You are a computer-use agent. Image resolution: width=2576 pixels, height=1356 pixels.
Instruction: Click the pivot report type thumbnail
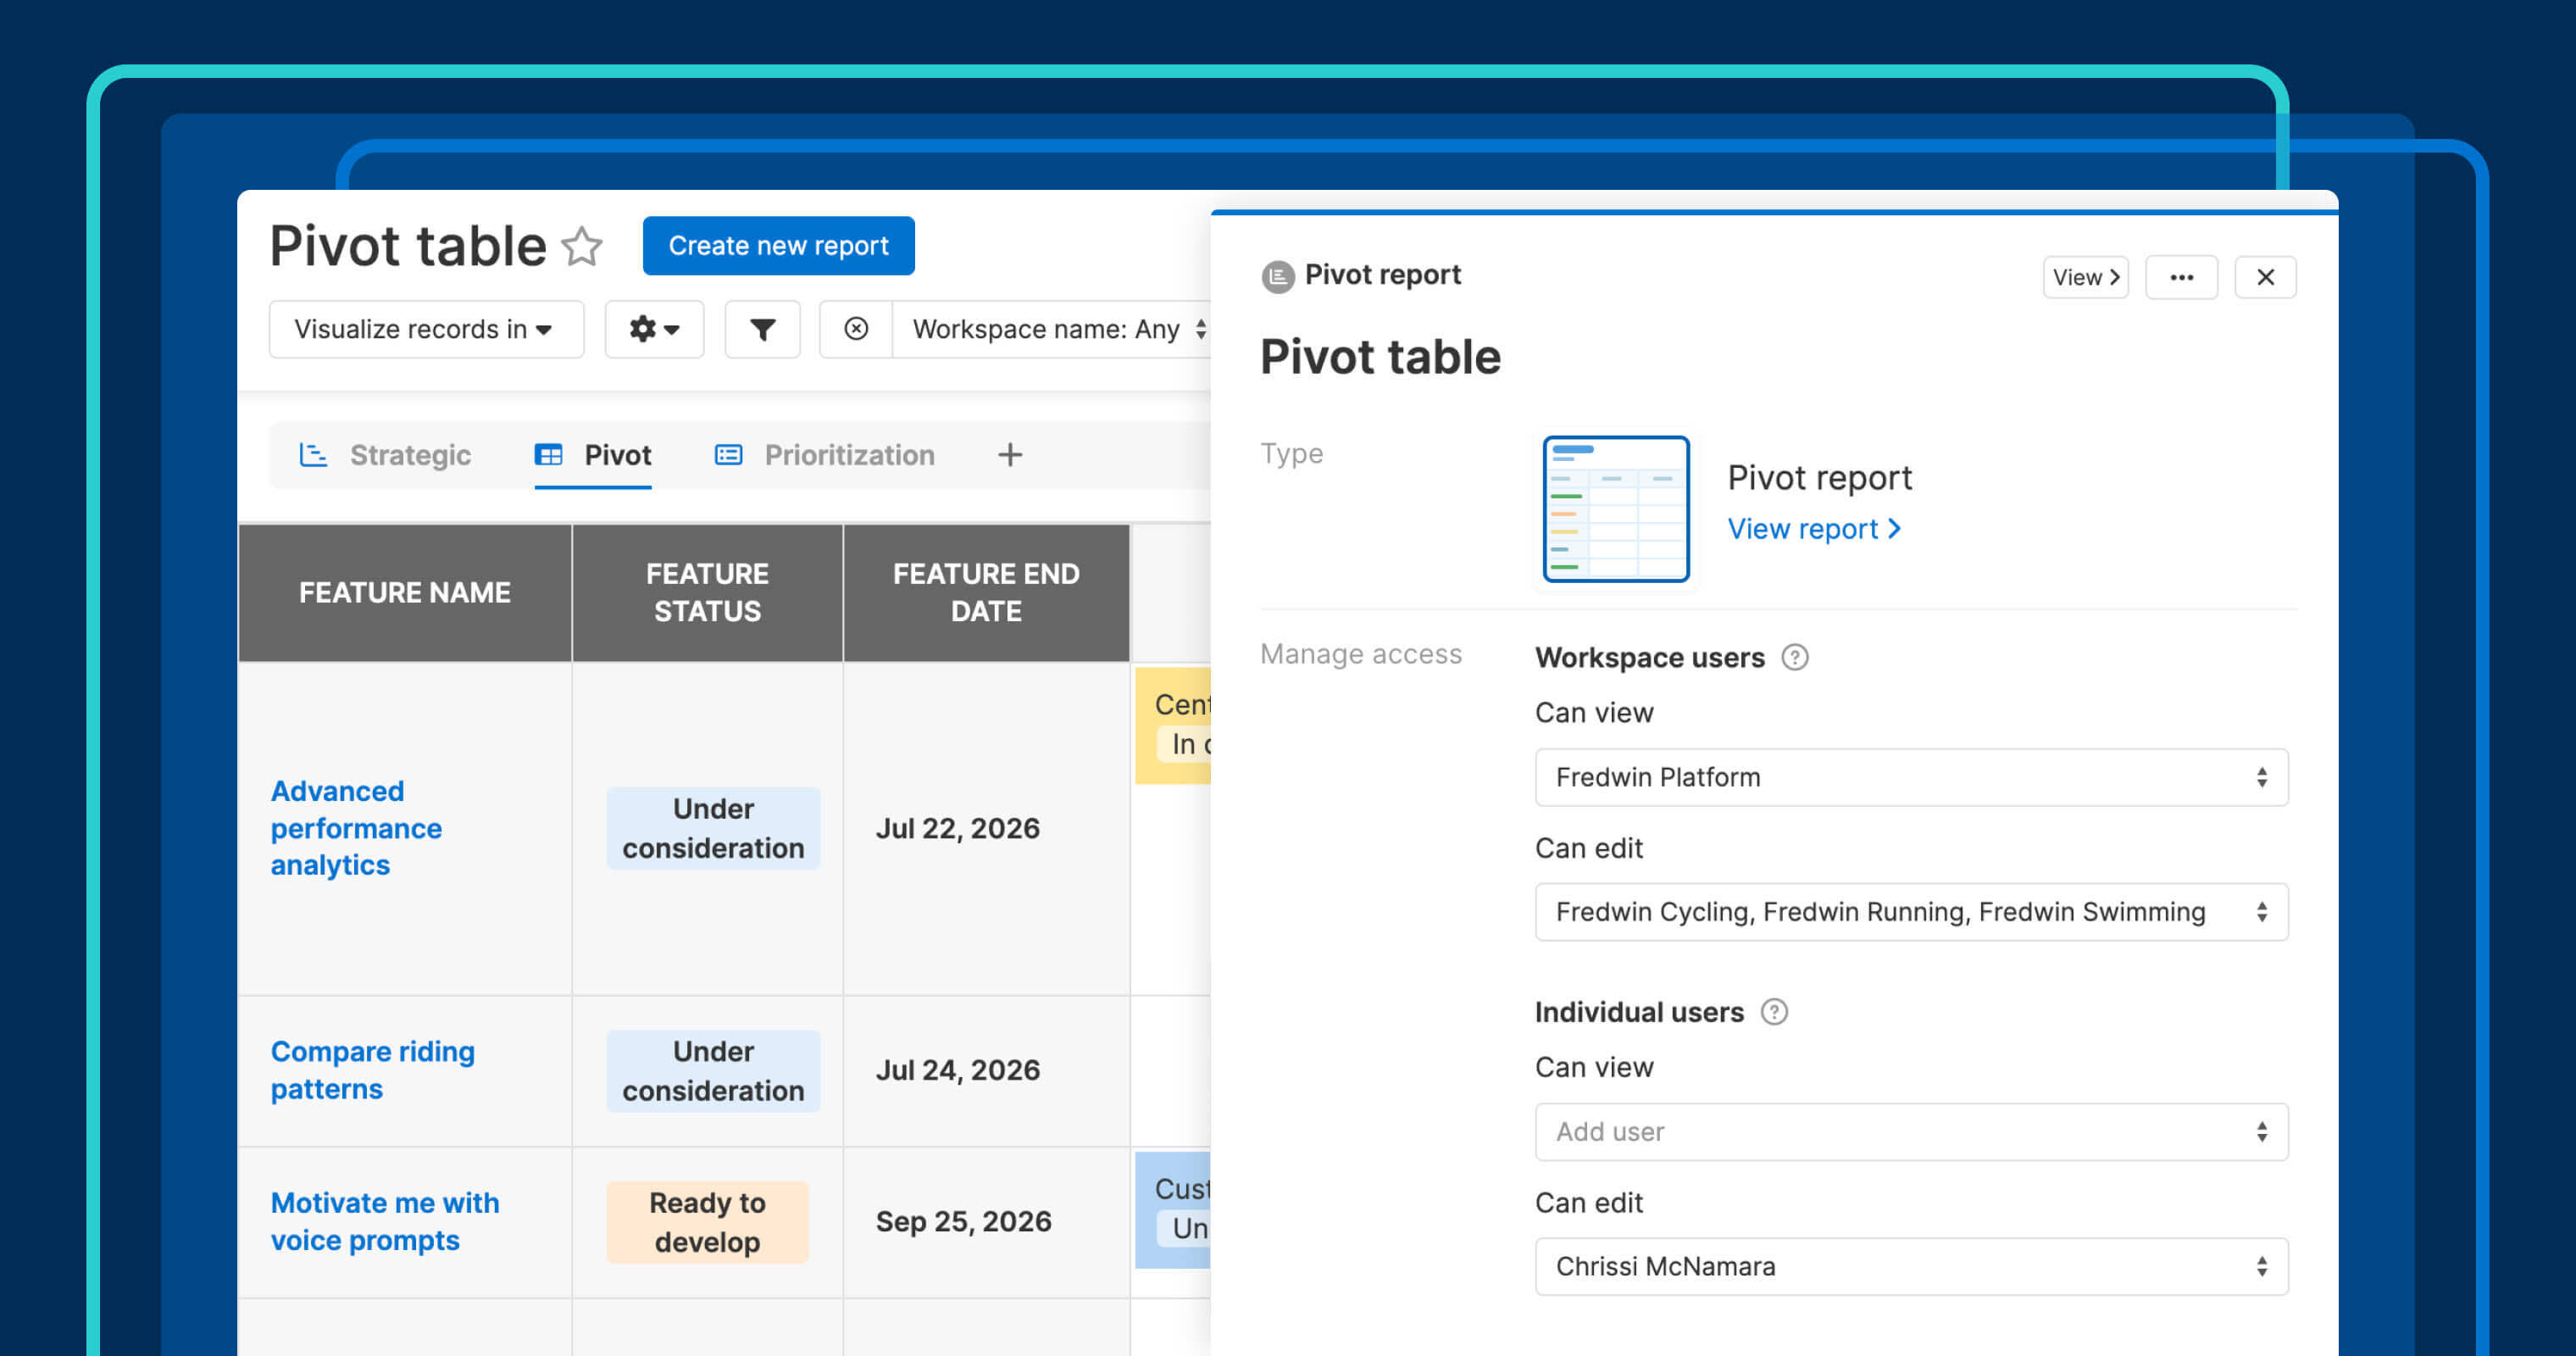coord(1614,508)
